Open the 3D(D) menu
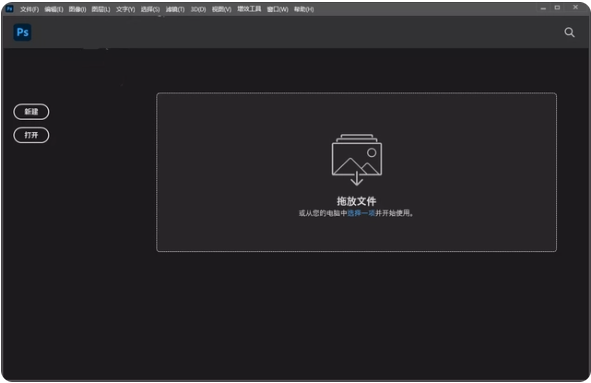This screenshot has width=591, height=383. tap(198, 9)
